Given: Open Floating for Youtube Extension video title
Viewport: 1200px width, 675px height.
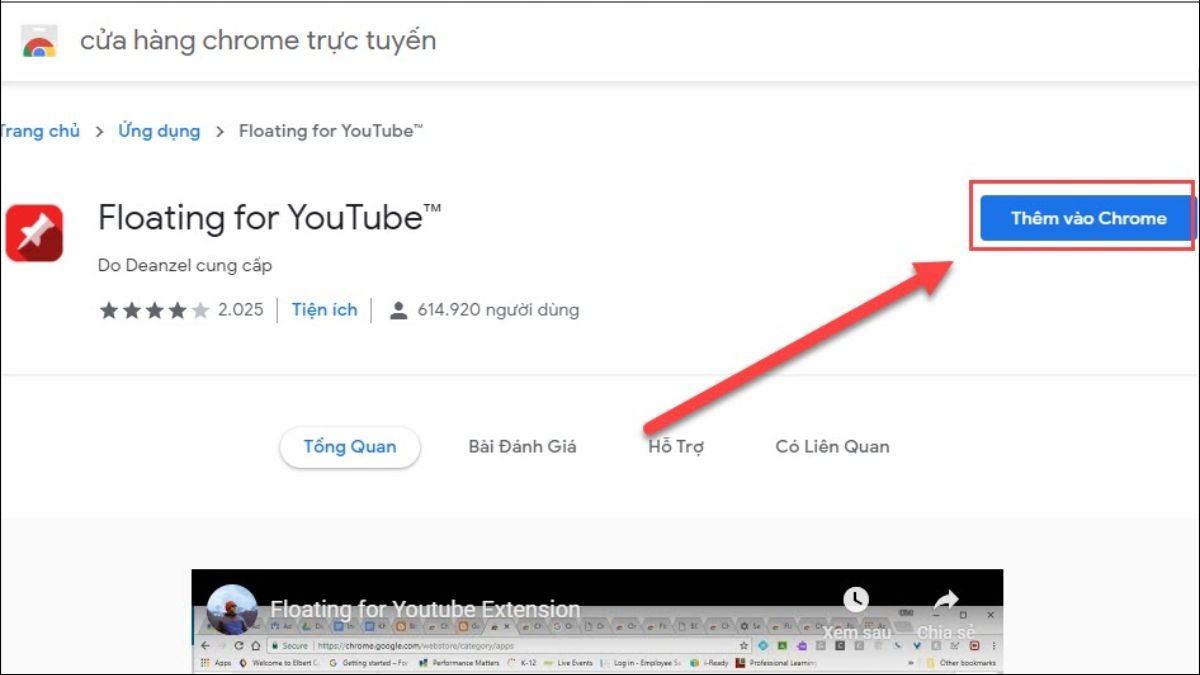Looking at the screenshot, I should point(425,609).
